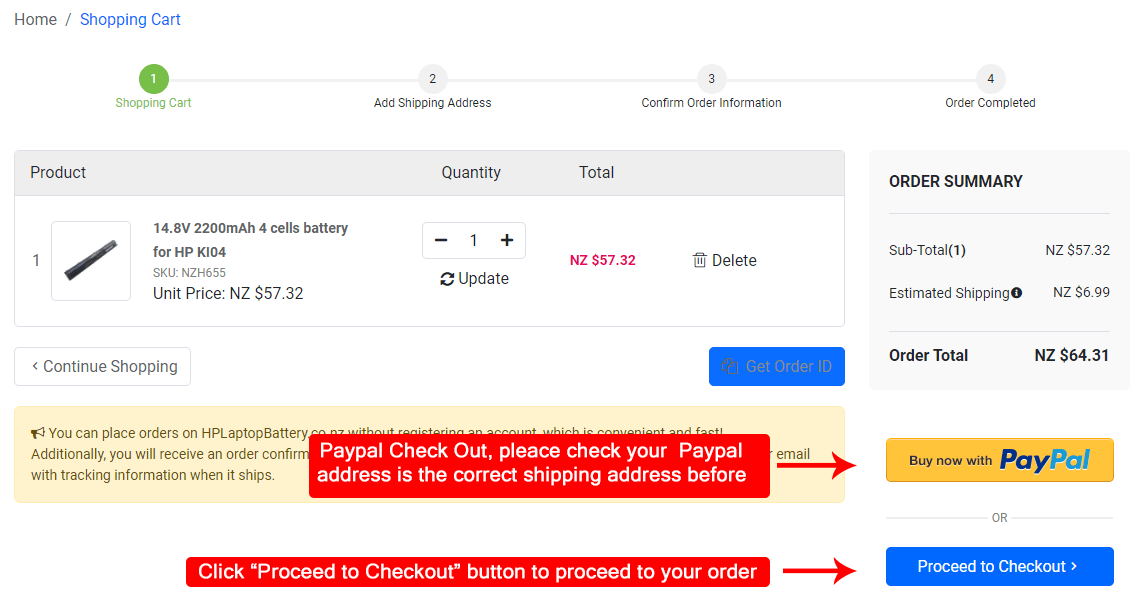1141x604 pixels.
Task: Click the quantity input field
Action: [x=474, y=240]
